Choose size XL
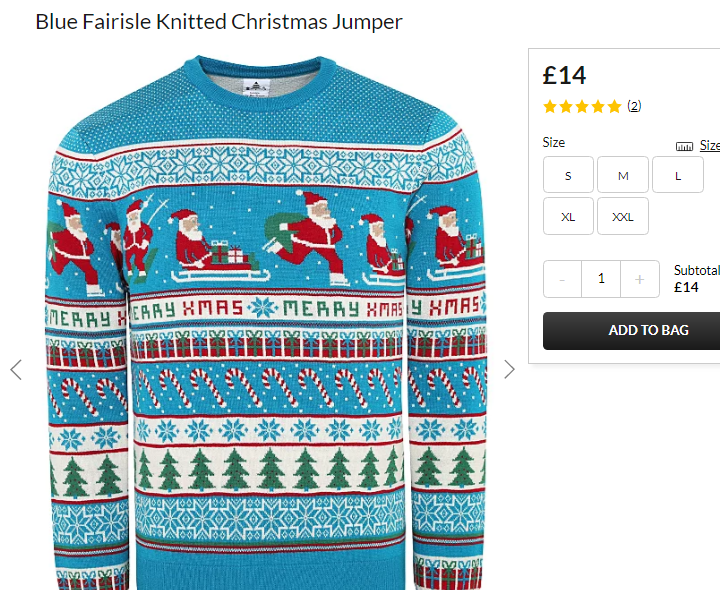Screen dimensions: 720x590 [568, 216]
